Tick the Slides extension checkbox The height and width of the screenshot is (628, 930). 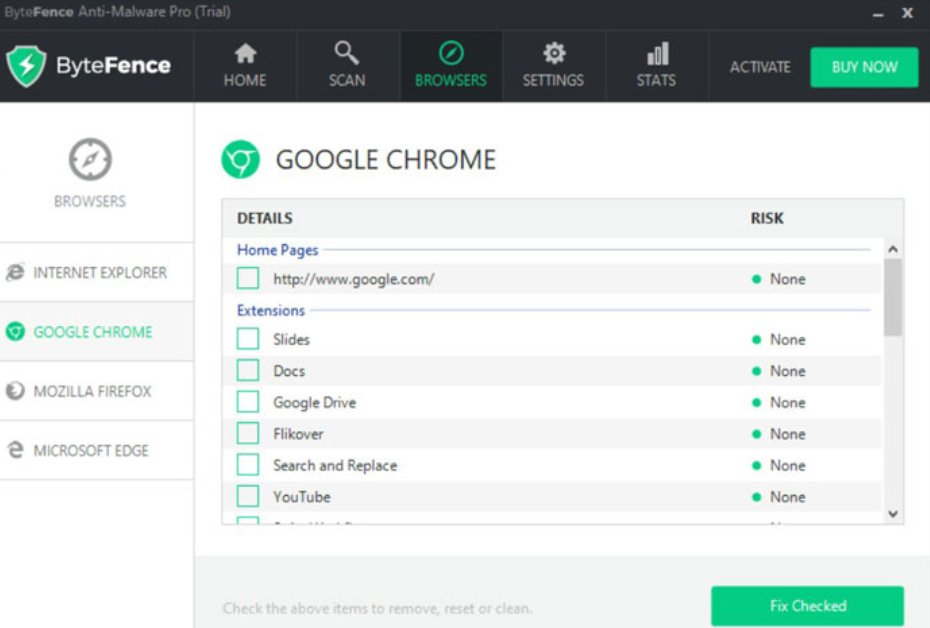[x=248, y=339]
